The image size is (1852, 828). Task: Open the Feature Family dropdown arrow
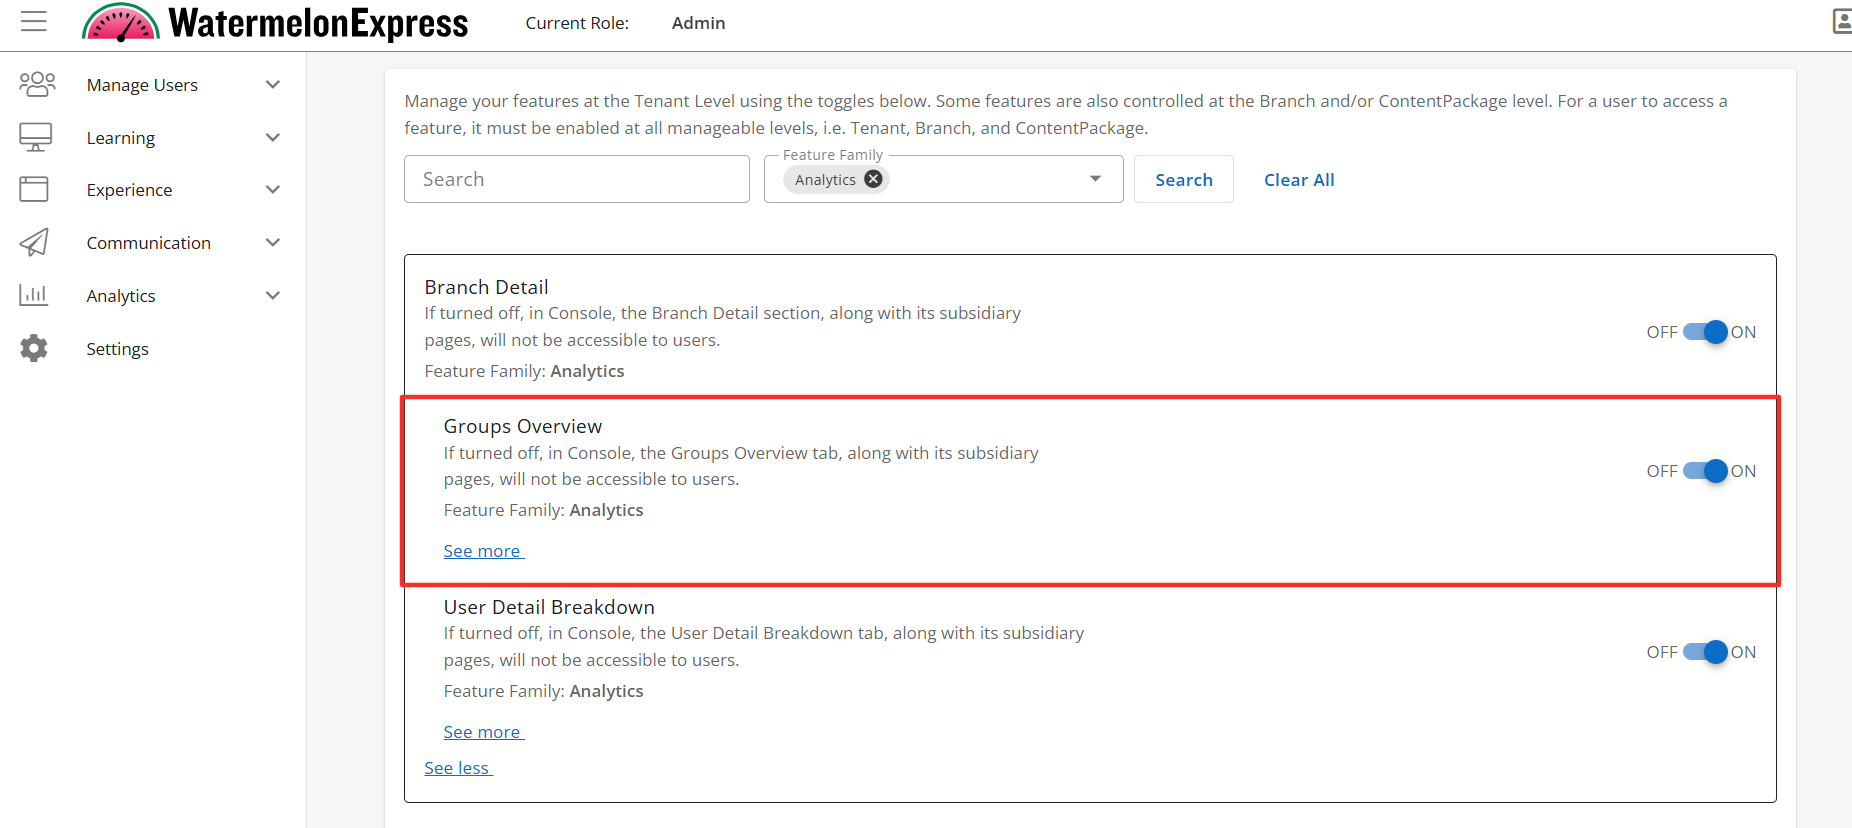pos(1095,179)
